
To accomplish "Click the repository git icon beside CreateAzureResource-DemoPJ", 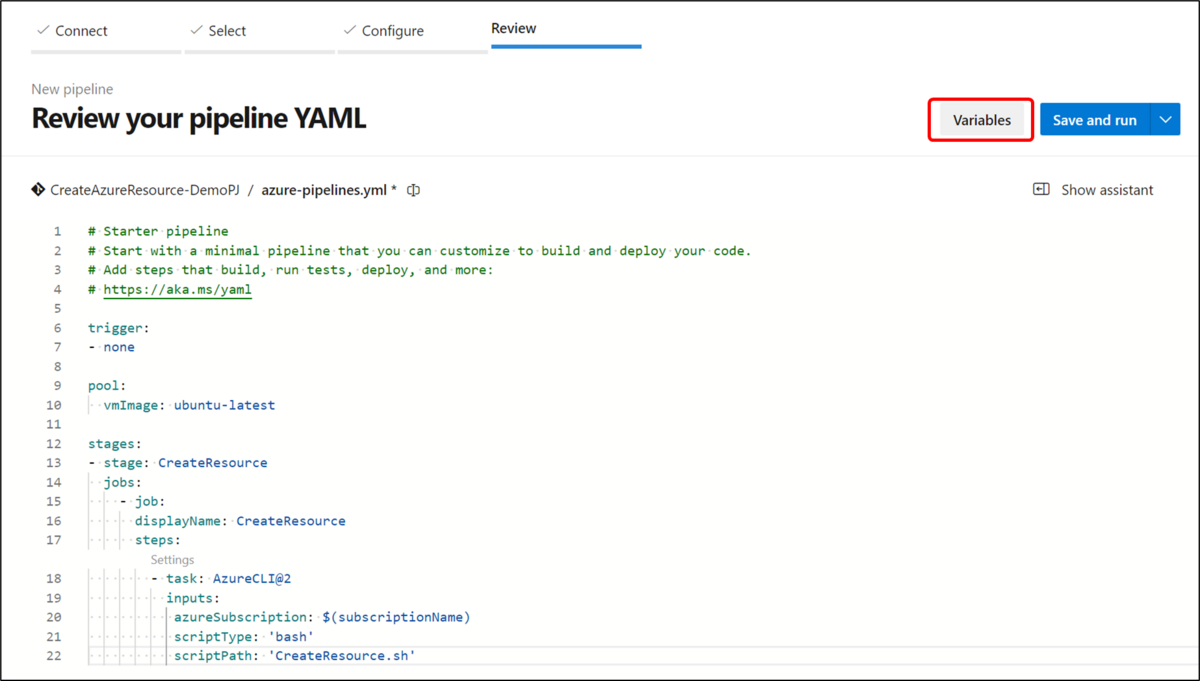I will [x=38, y=189].
